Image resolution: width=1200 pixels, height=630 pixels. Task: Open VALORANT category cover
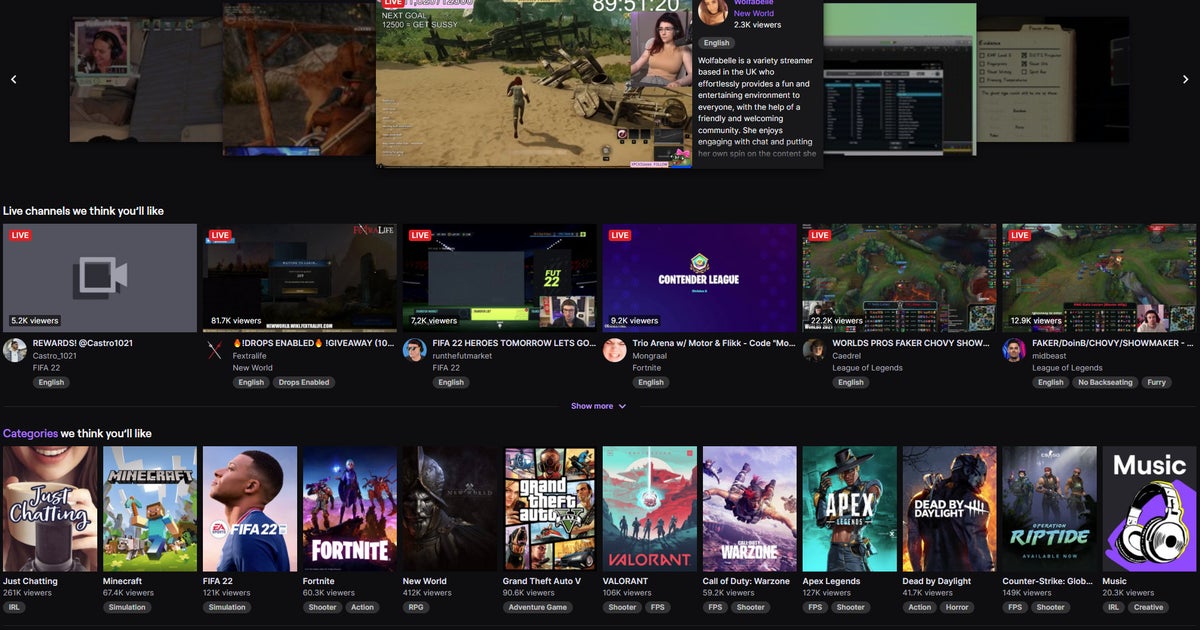[650, 509]
